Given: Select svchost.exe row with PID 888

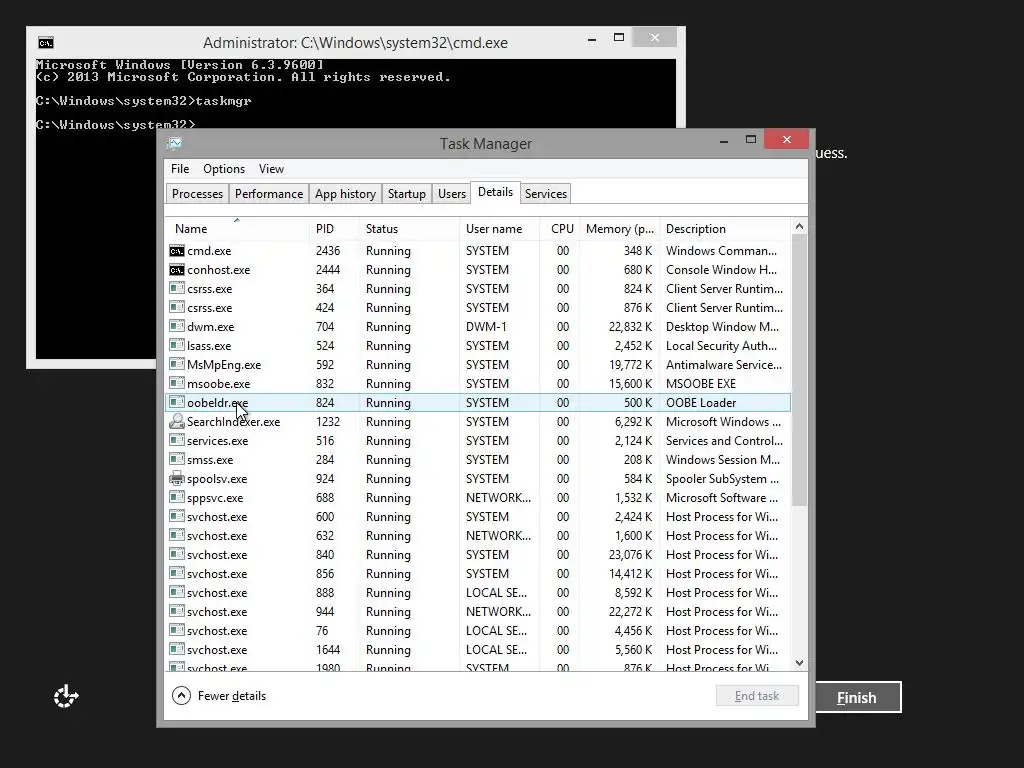Looking at the screenshot, I should (478, 592).
